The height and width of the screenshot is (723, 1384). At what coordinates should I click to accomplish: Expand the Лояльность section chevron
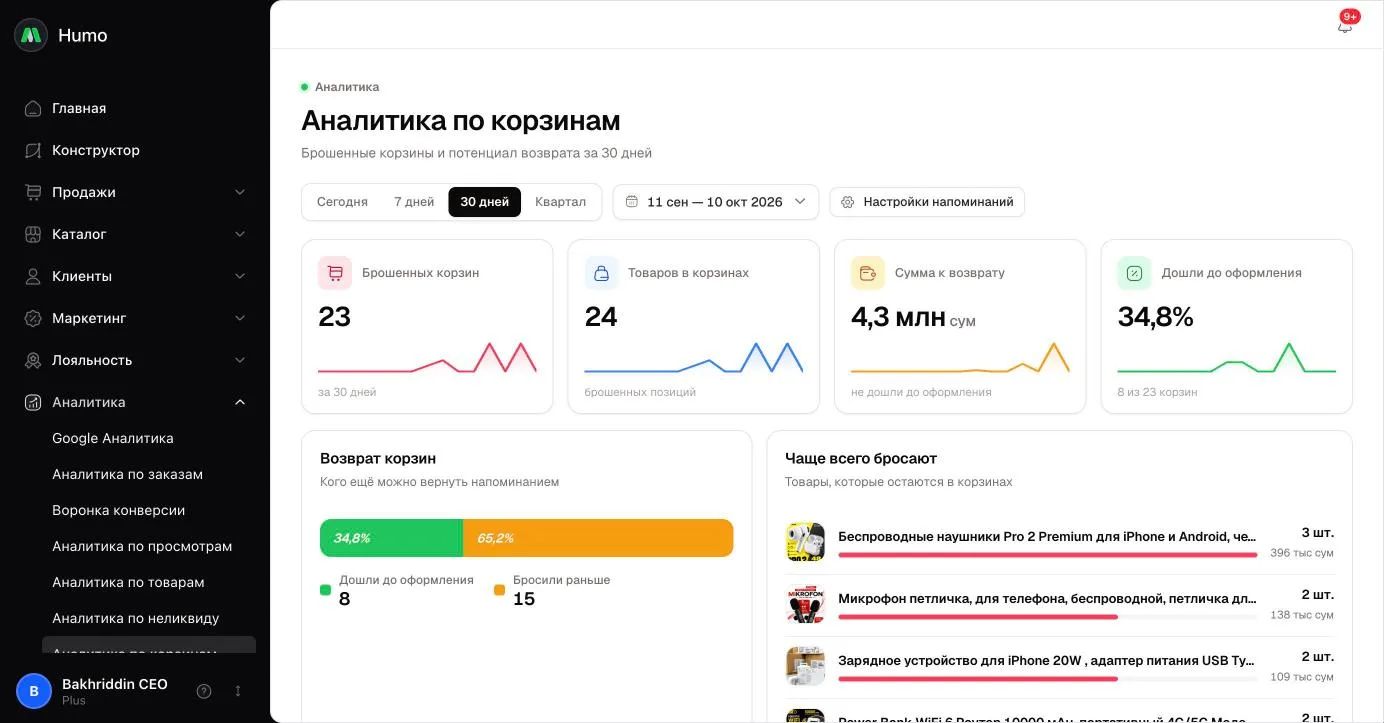pos(240,360)
